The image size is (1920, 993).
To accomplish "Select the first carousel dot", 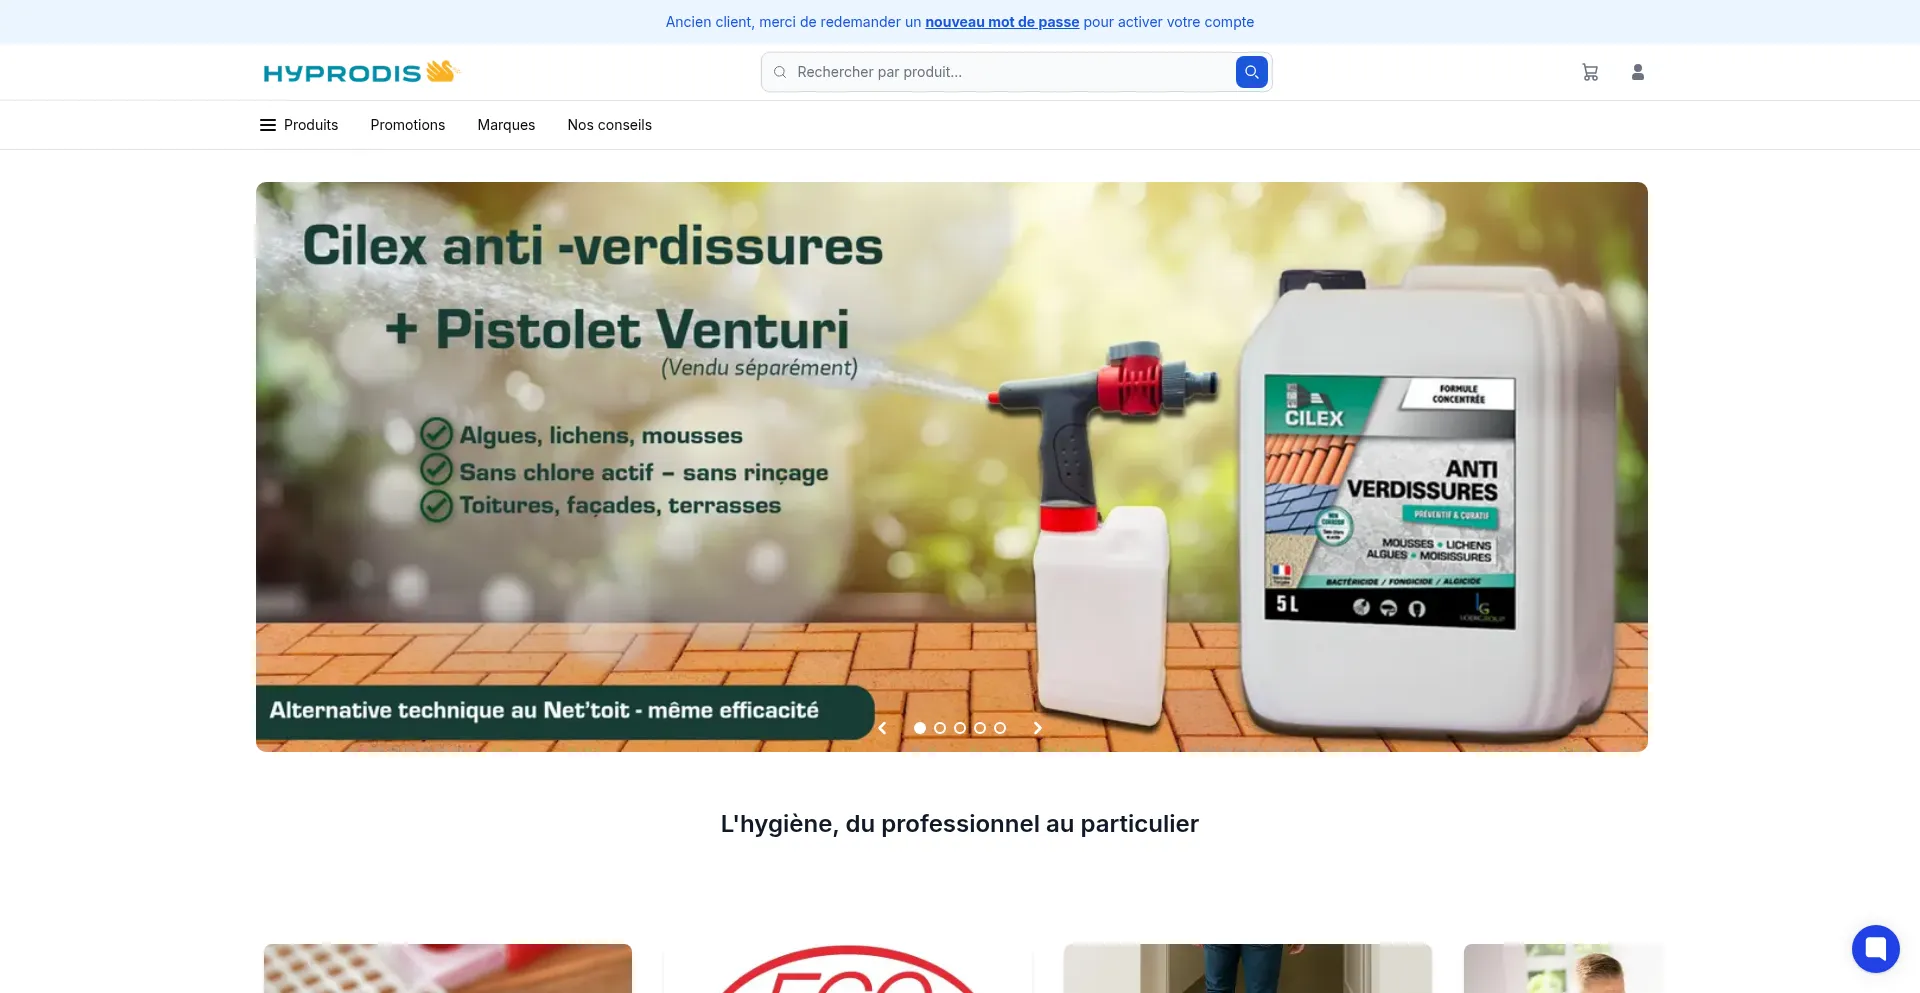I will tap(920, 728).
